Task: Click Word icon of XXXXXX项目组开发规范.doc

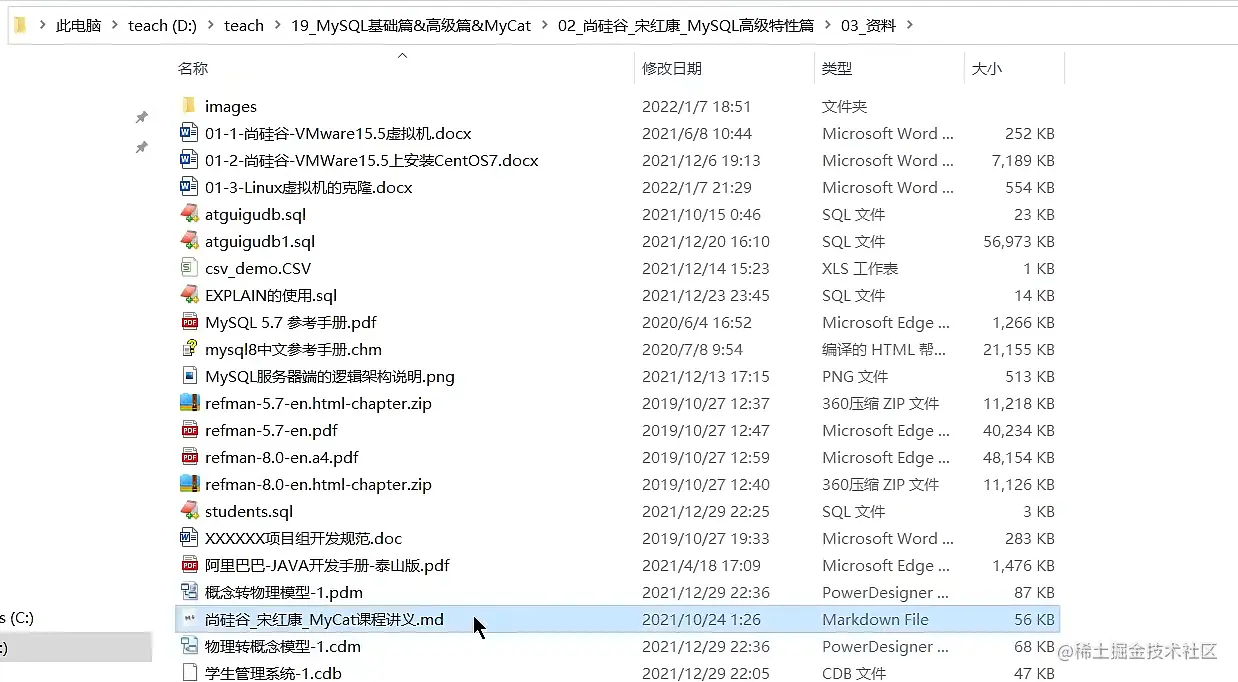Action: 190,538
